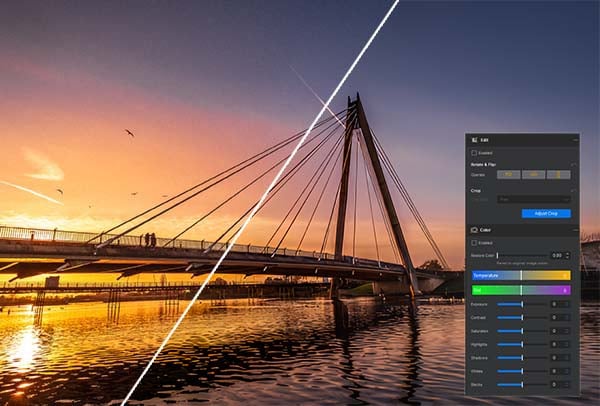The height and width of the screenshot is (406, 600).
Task: Click the Exposure label
Action: tap(479, 304)
